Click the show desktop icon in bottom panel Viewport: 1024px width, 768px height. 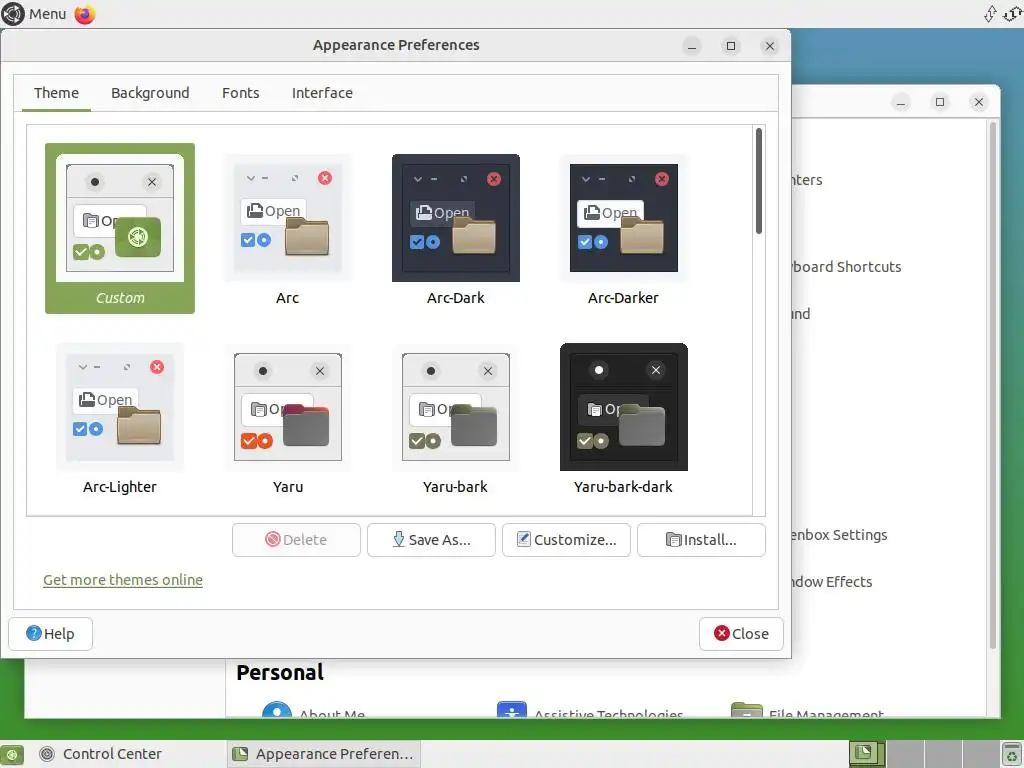click(12, 754)
